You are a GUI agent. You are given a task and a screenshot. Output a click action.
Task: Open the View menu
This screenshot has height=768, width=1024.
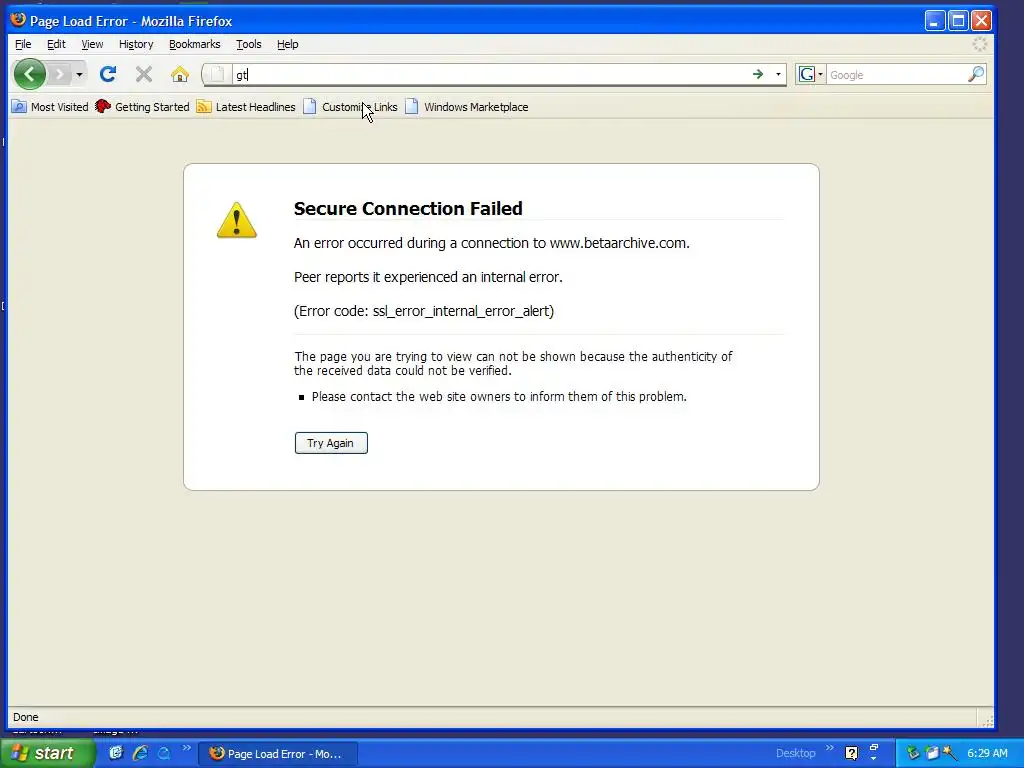(x=92, y=44)
